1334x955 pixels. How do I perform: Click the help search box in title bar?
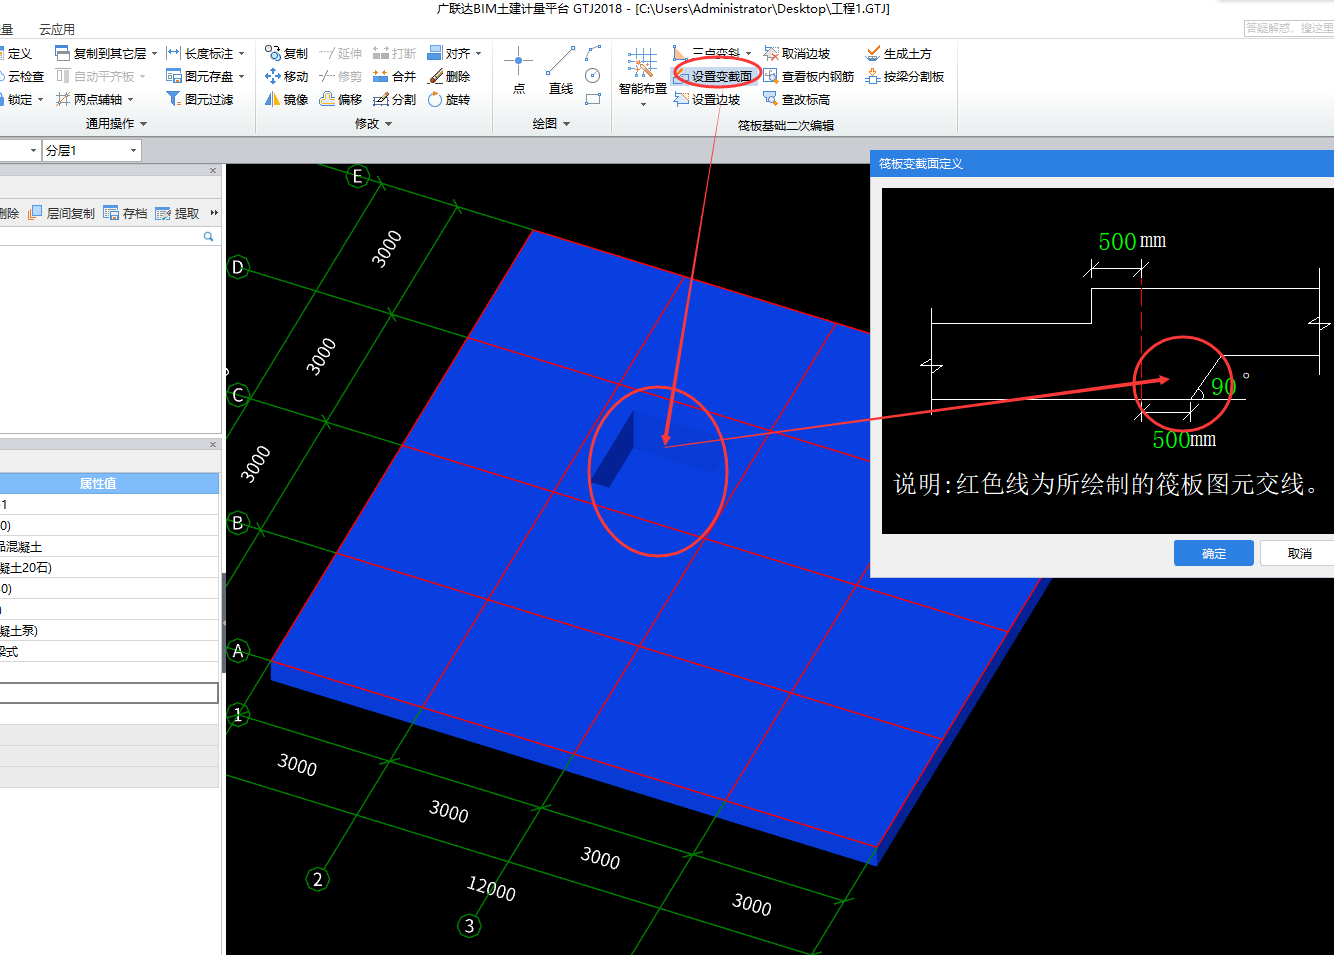pos(1289,28)
